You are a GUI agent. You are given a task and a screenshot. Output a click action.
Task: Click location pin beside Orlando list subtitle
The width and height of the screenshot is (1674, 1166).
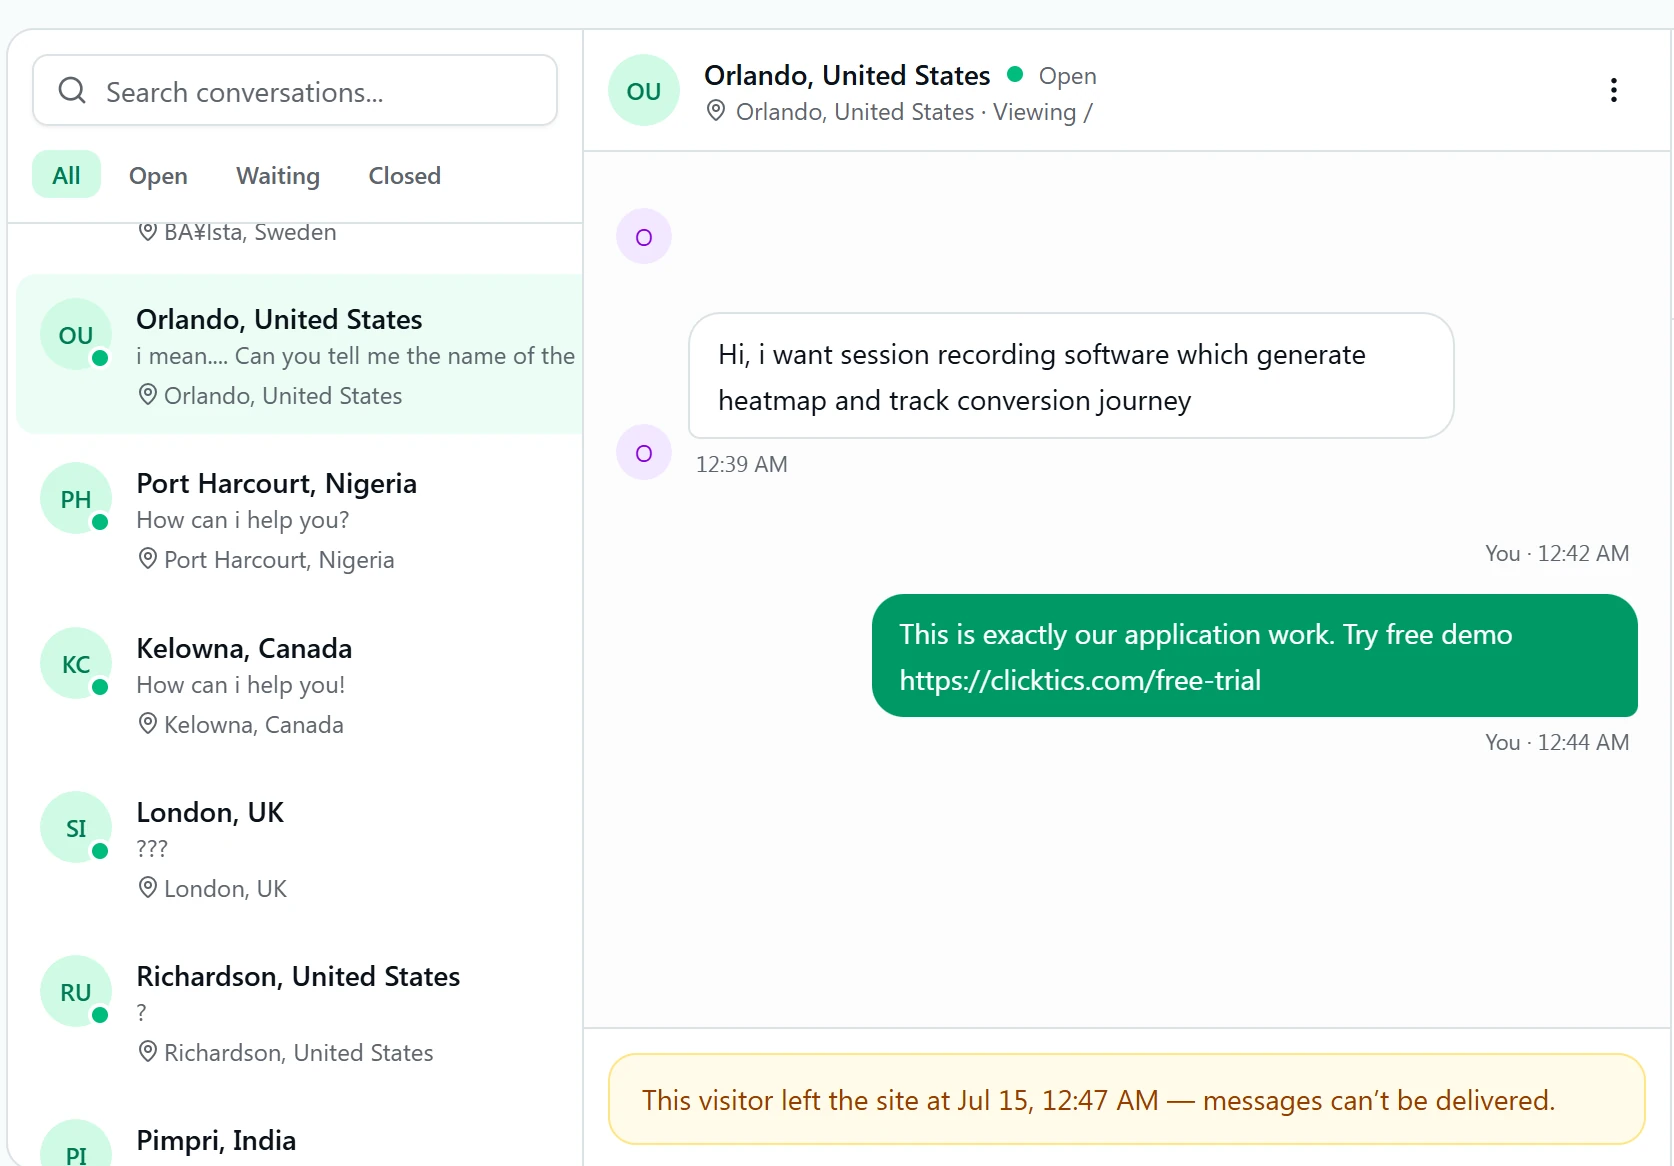[x=148, y=395]
